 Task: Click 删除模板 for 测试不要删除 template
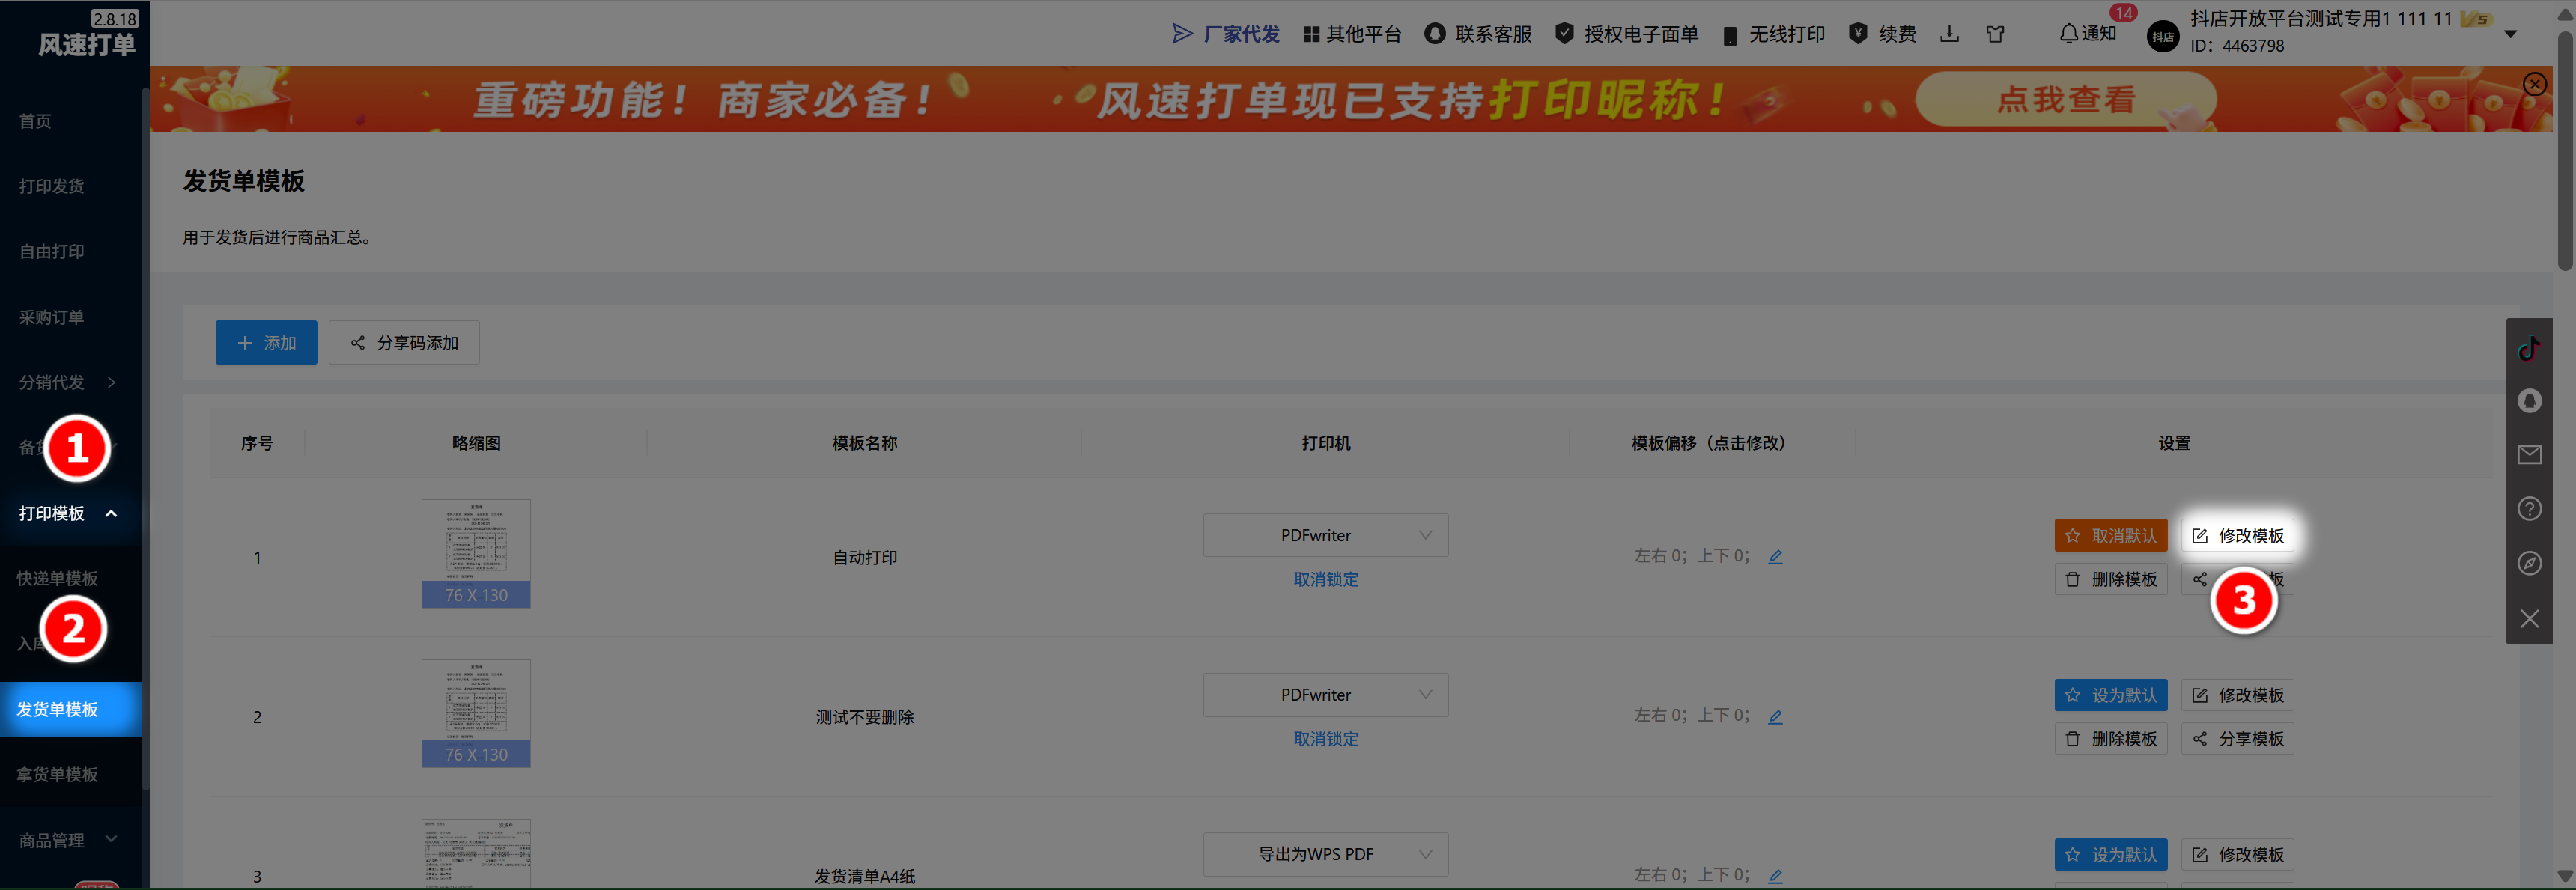(2111, 739)
